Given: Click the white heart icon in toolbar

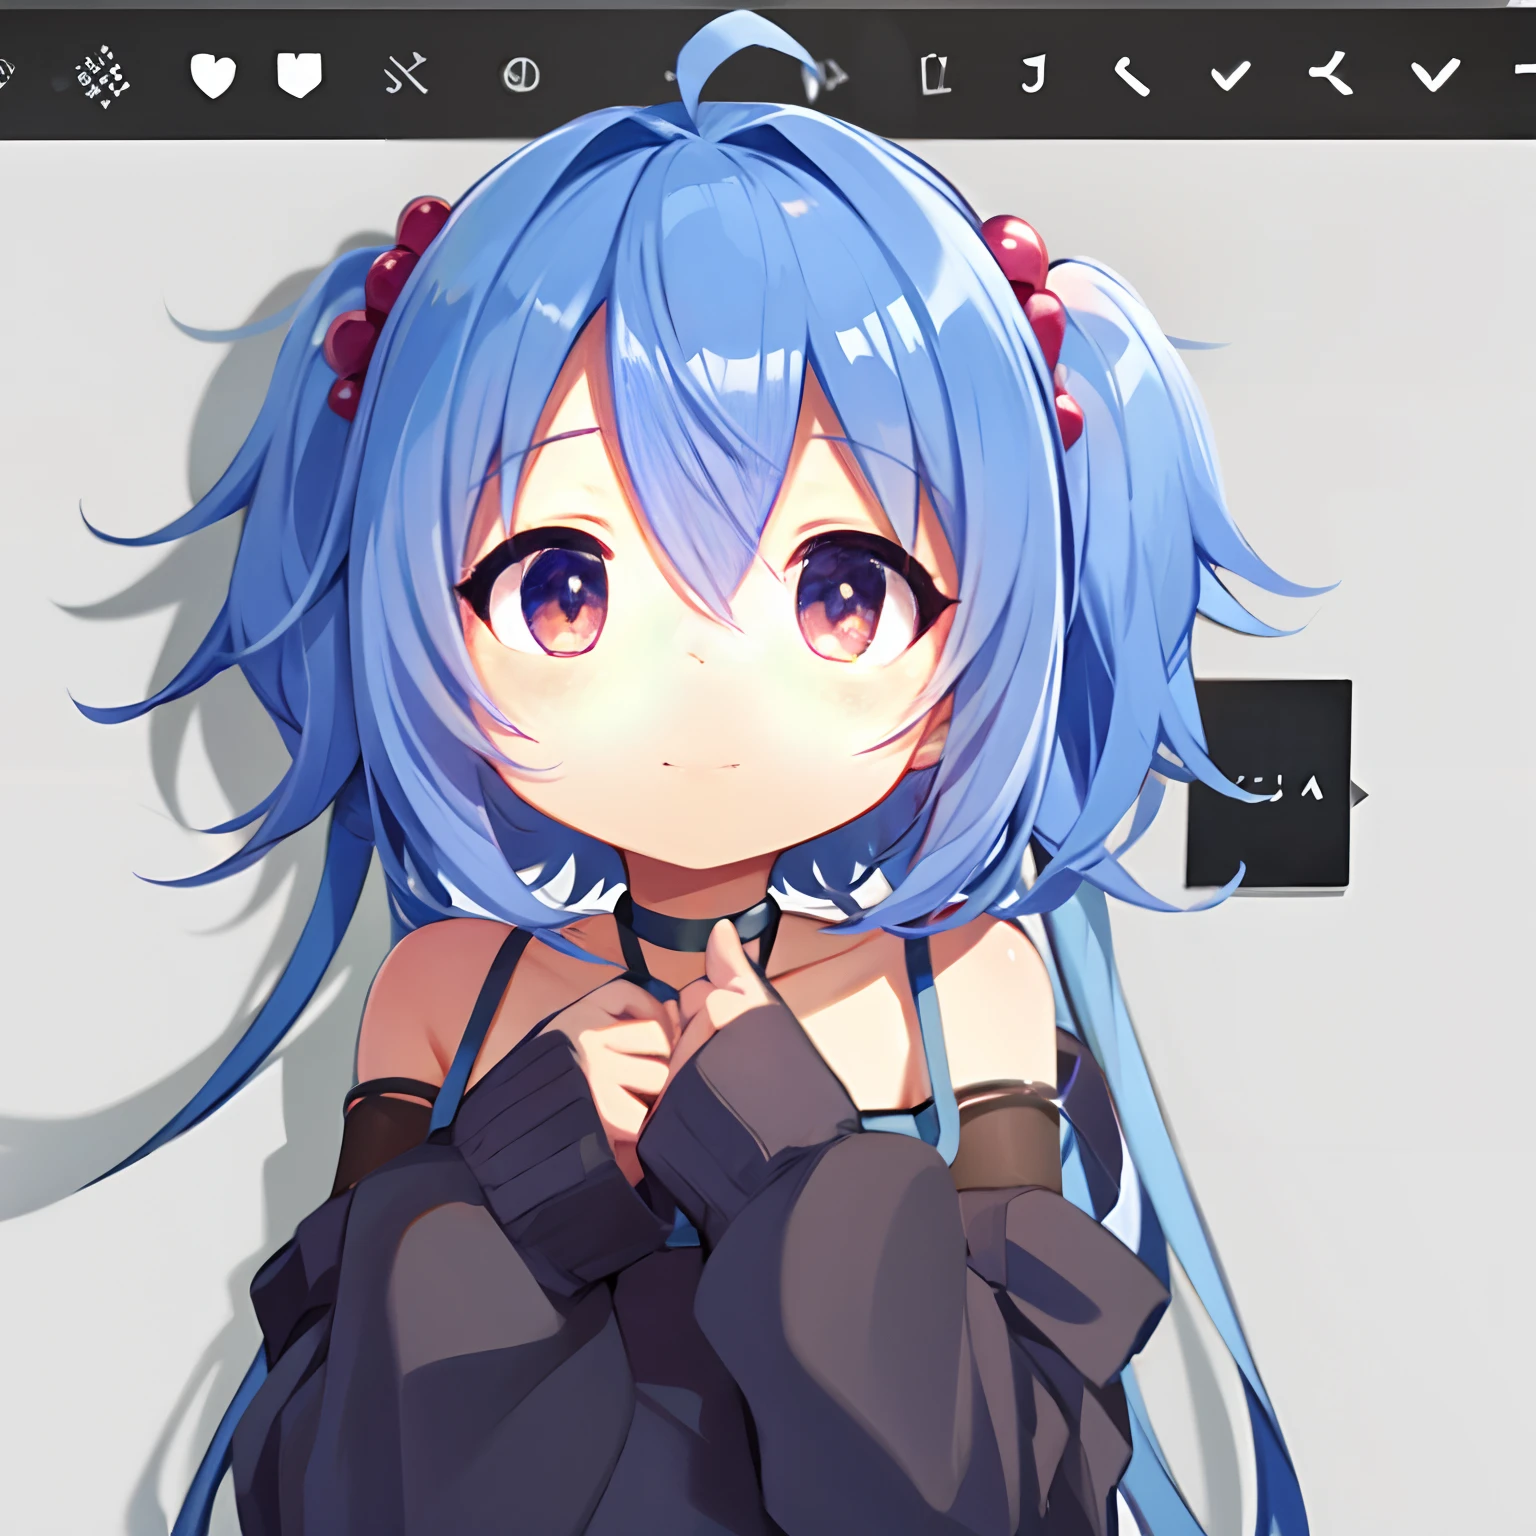Looking at the screenshot, I should pos(213,76).
